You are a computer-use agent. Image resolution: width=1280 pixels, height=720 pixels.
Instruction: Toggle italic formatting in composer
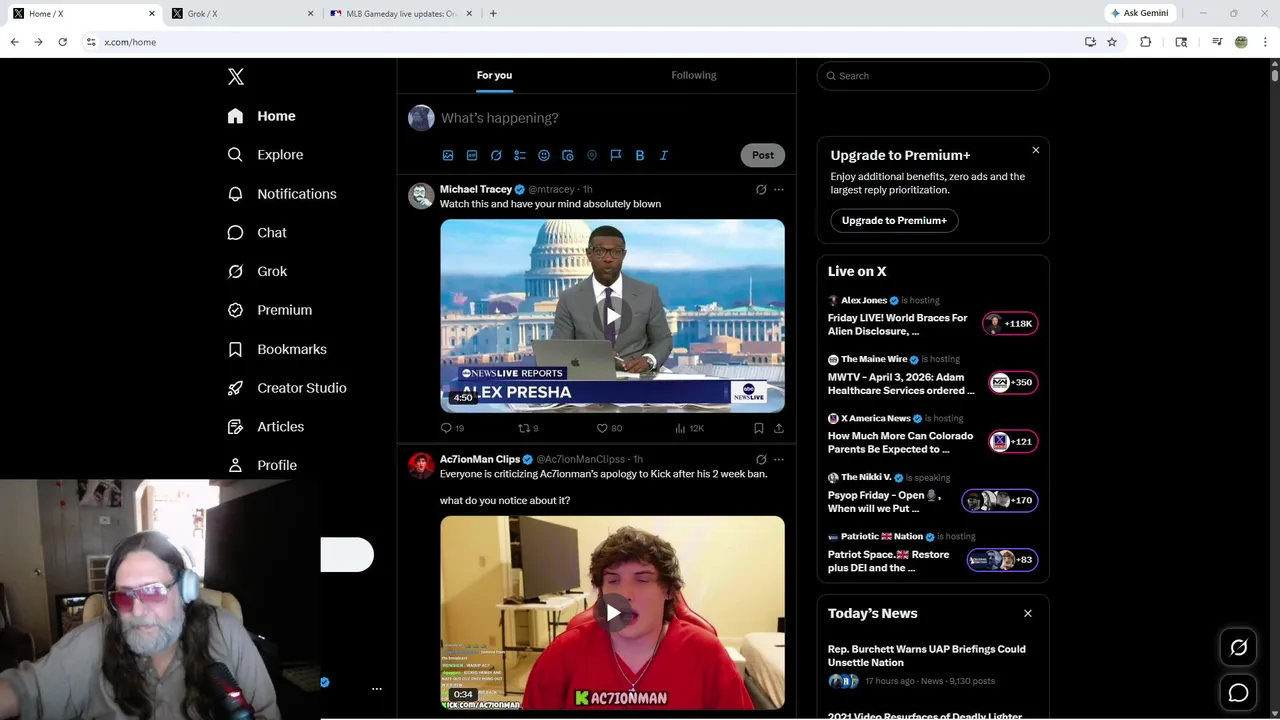[664, 155]
